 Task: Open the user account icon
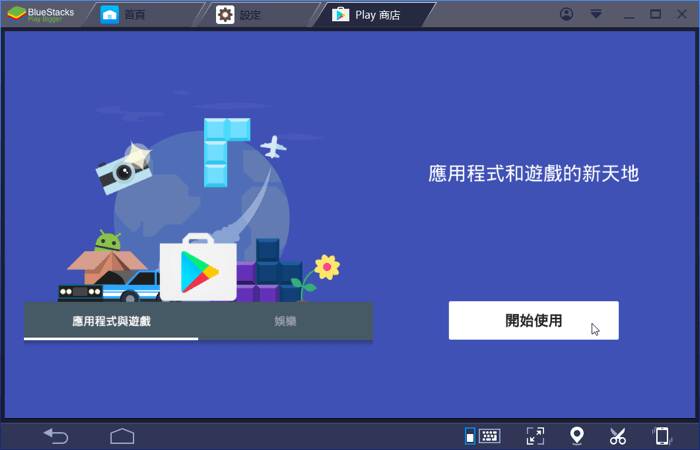click(x=567, y=14)
